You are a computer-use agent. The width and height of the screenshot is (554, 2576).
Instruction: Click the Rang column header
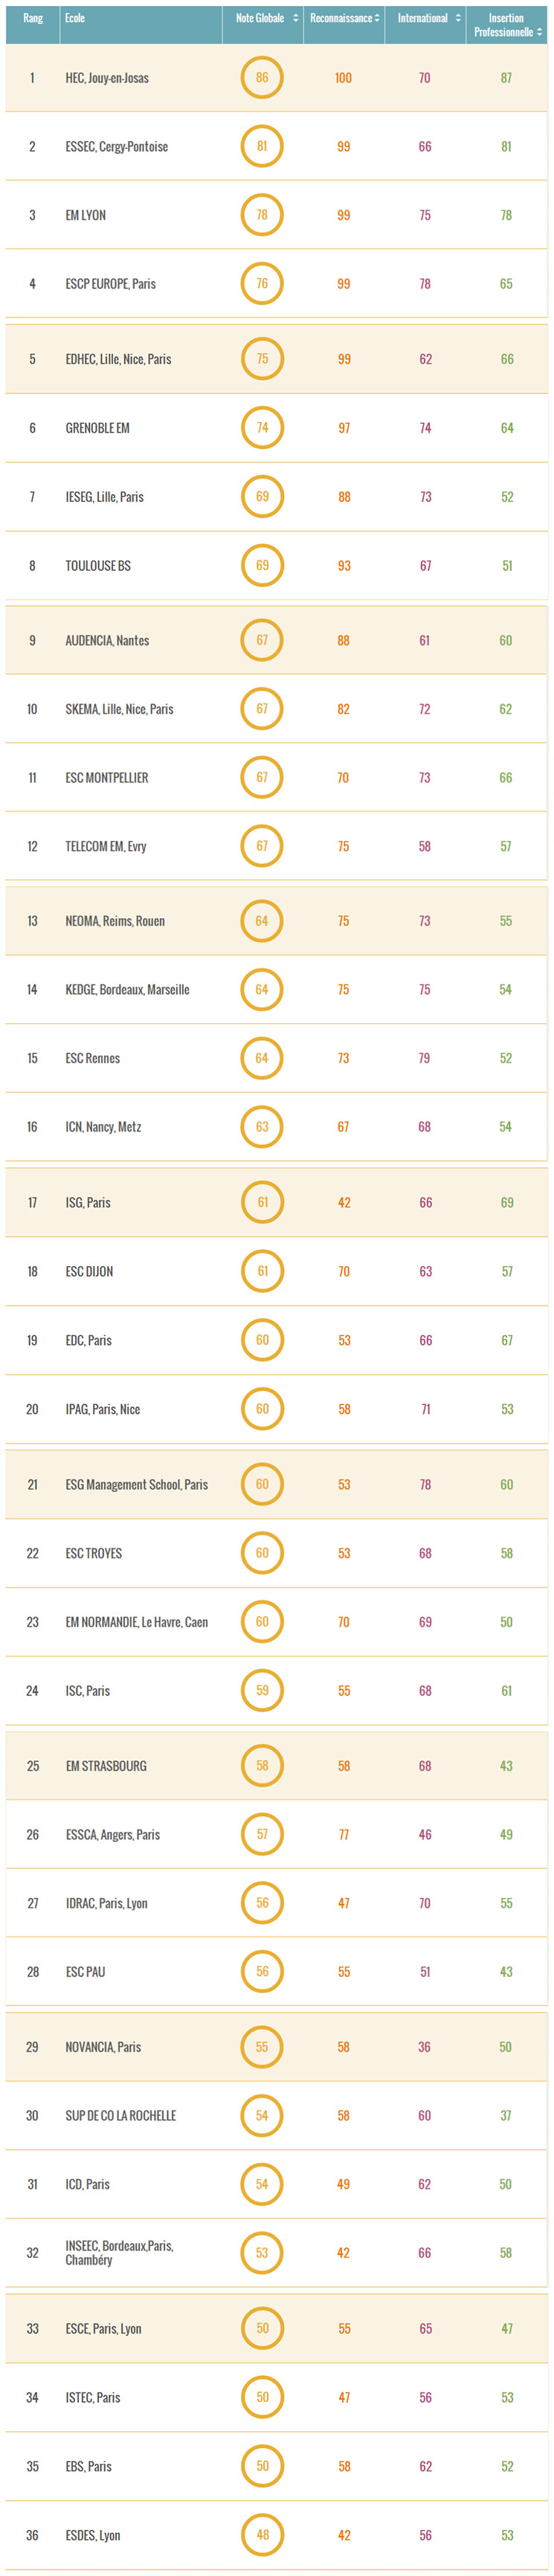33,18
